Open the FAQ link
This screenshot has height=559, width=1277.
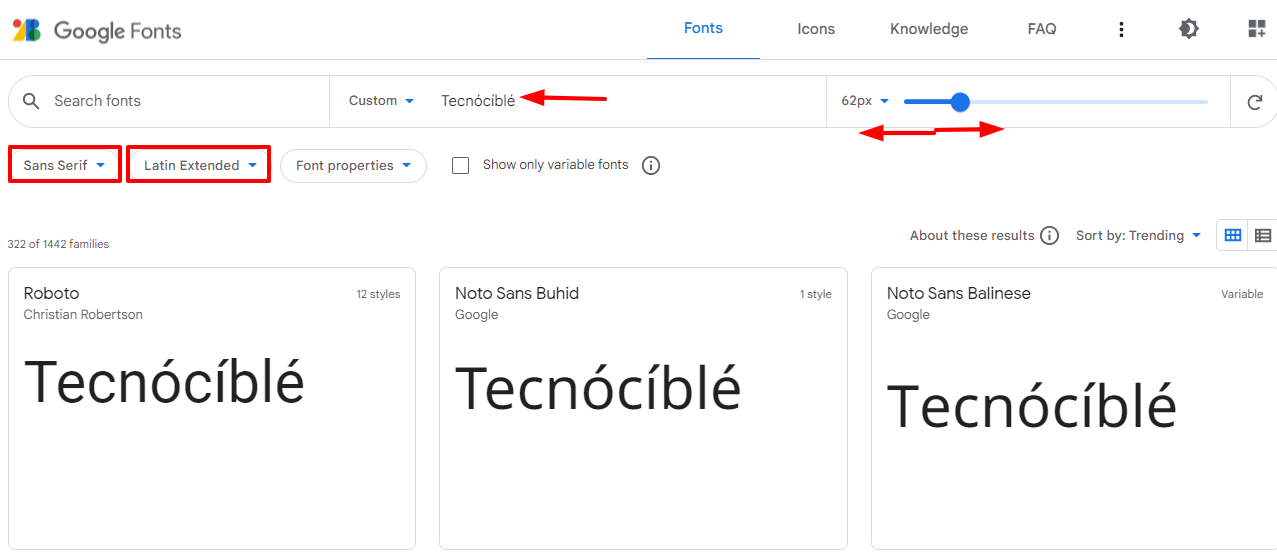1042,29
